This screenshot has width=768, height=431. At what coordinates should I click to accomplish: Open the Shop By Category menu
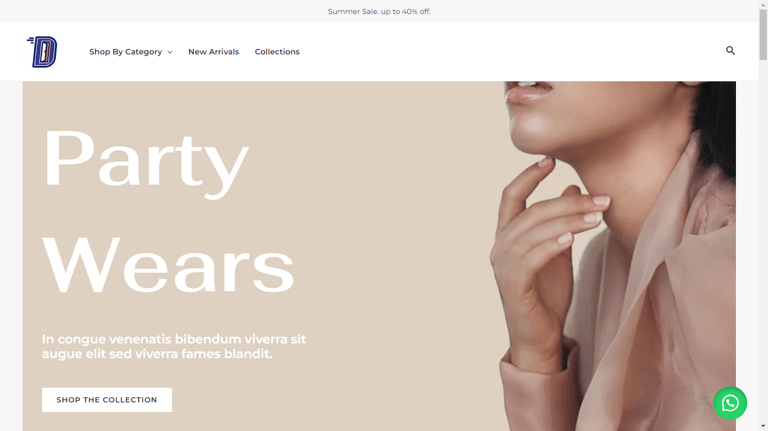tap(126, 51)
